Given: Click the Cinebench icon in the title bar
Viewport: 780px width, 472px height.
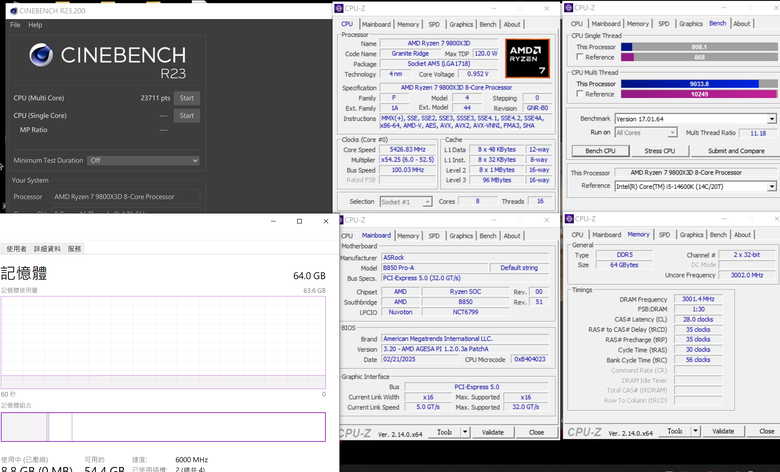Looking at the screenshot, I should [x=14, y=10].
